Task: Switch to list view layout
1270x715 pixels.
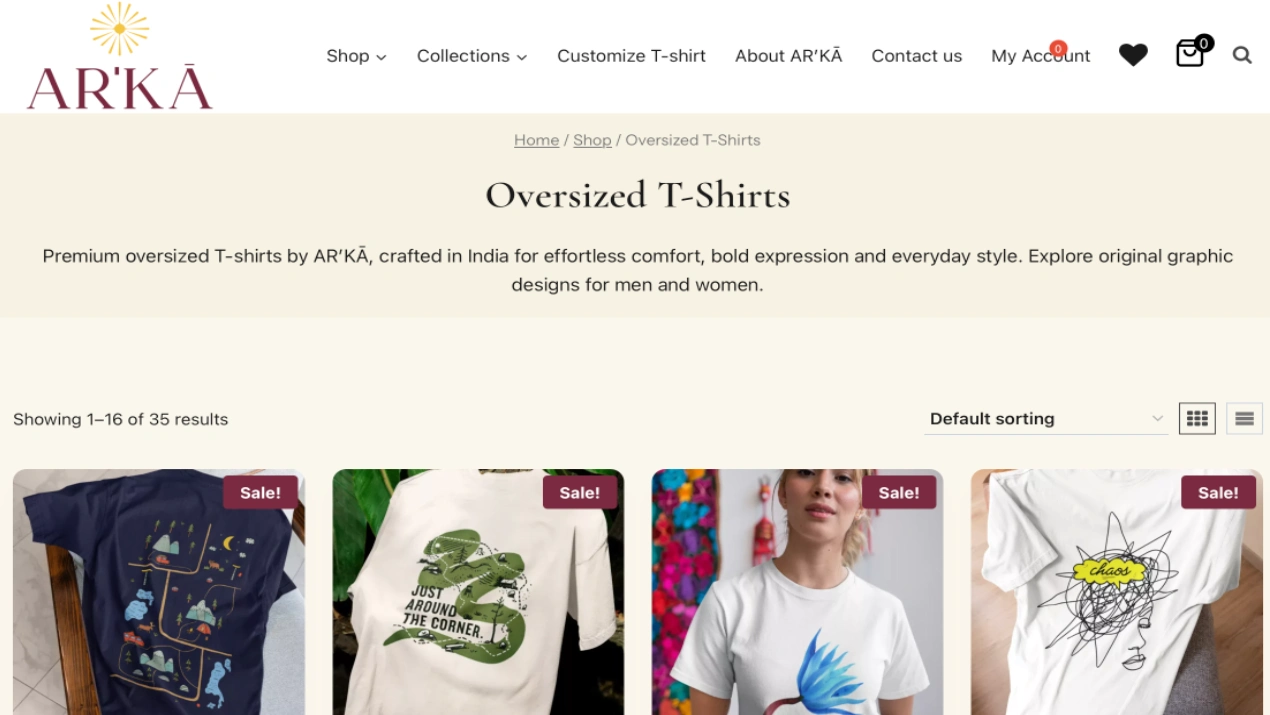Action: pyautogui.click(x=1244, y=418)
